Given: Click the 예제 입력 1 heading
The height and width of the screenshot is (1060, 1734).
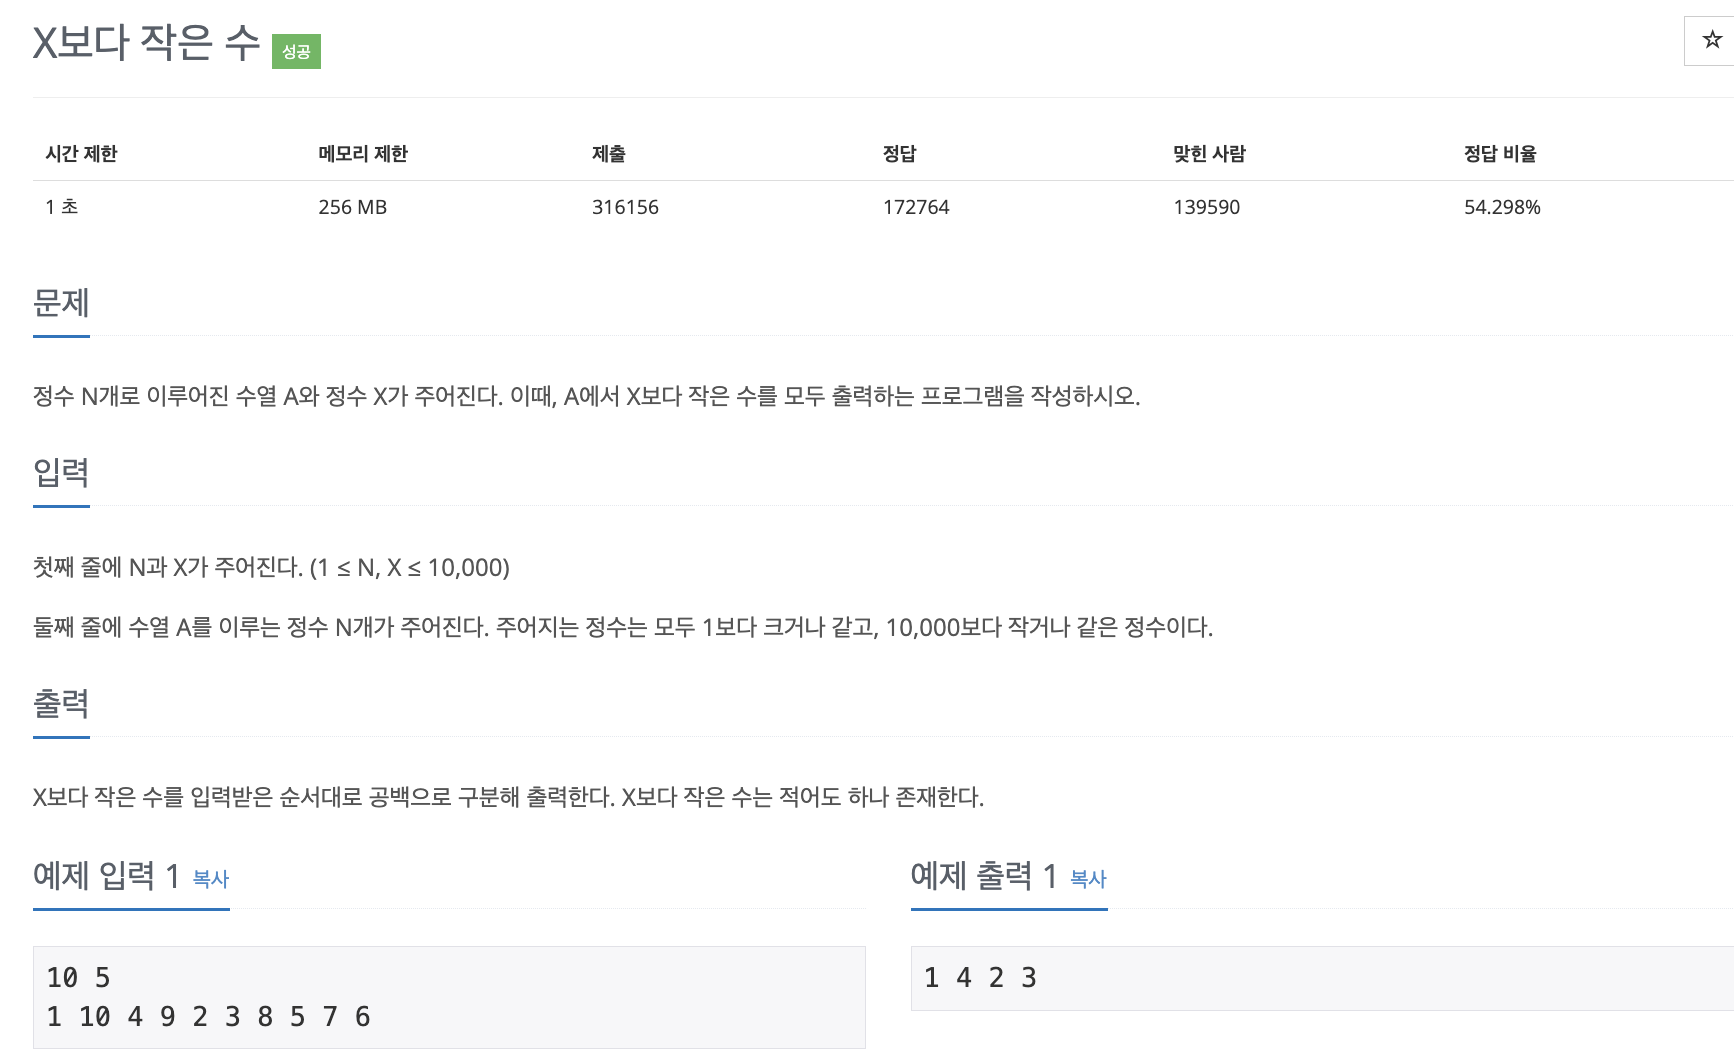Looking at the screenshot, I should point(106,876).
